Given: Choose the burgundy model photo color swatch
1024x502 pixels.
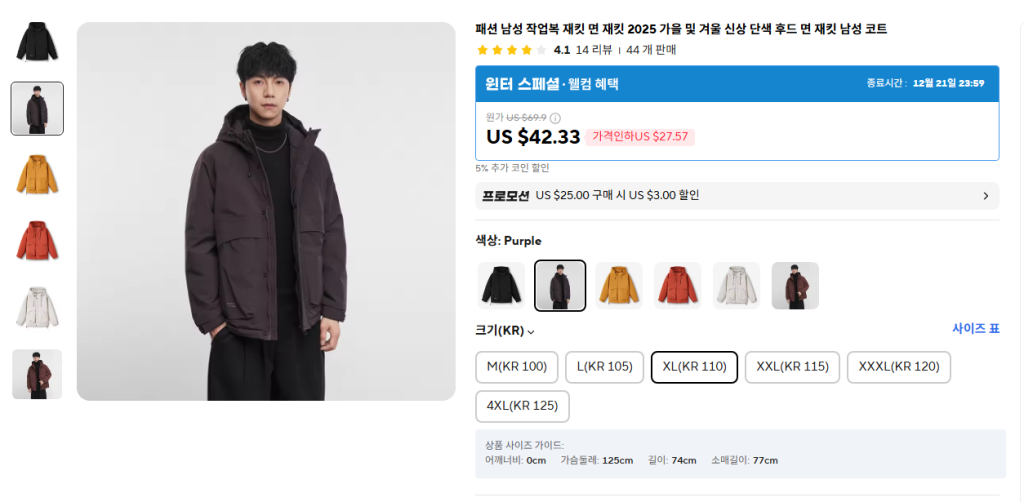Looking at the screenshot, I should point(795,286).
